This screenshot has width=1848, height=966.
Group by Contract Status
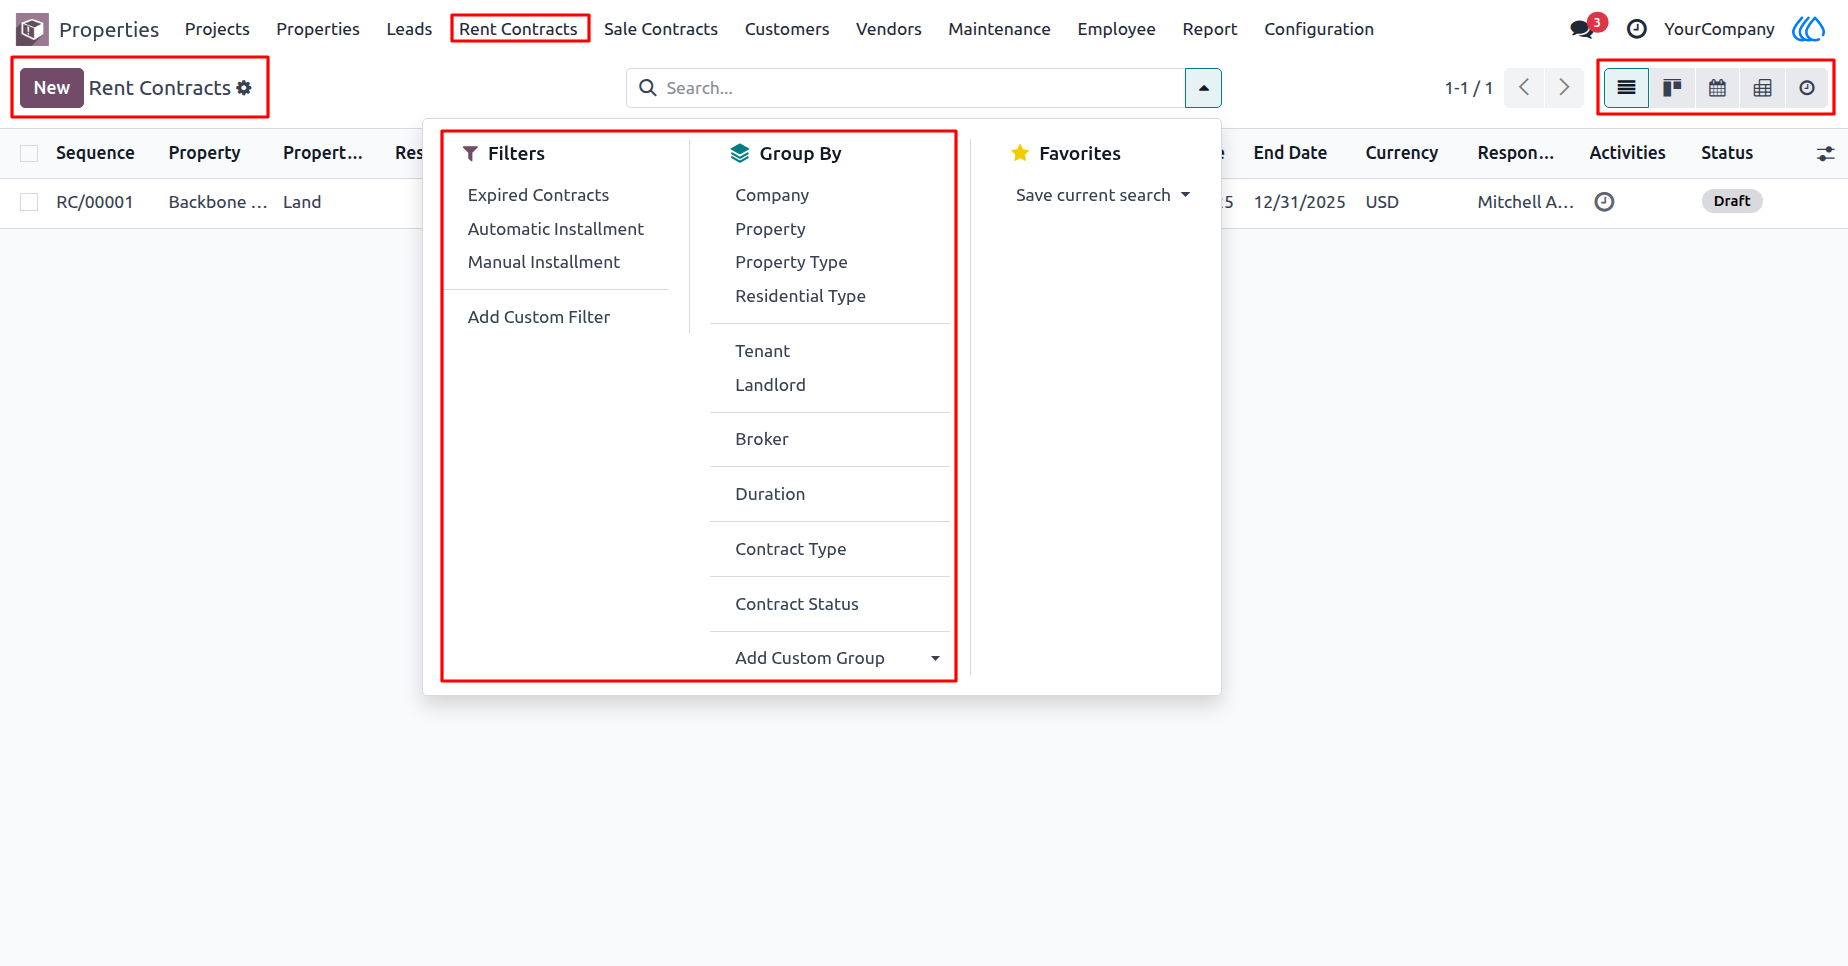[797, 604]
